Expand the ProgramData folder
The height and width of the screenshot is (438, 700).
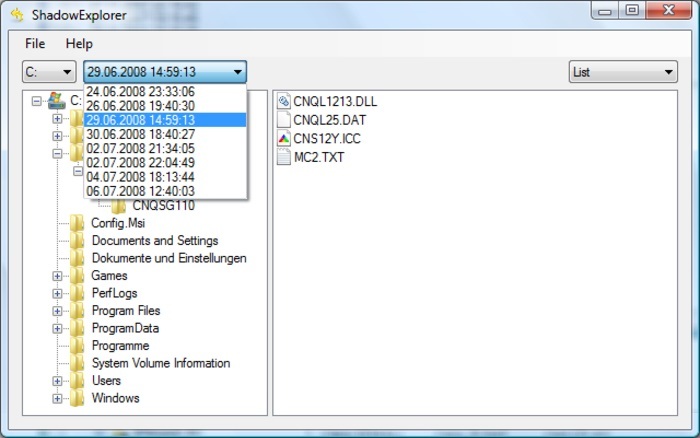click(x=57, y=329)
